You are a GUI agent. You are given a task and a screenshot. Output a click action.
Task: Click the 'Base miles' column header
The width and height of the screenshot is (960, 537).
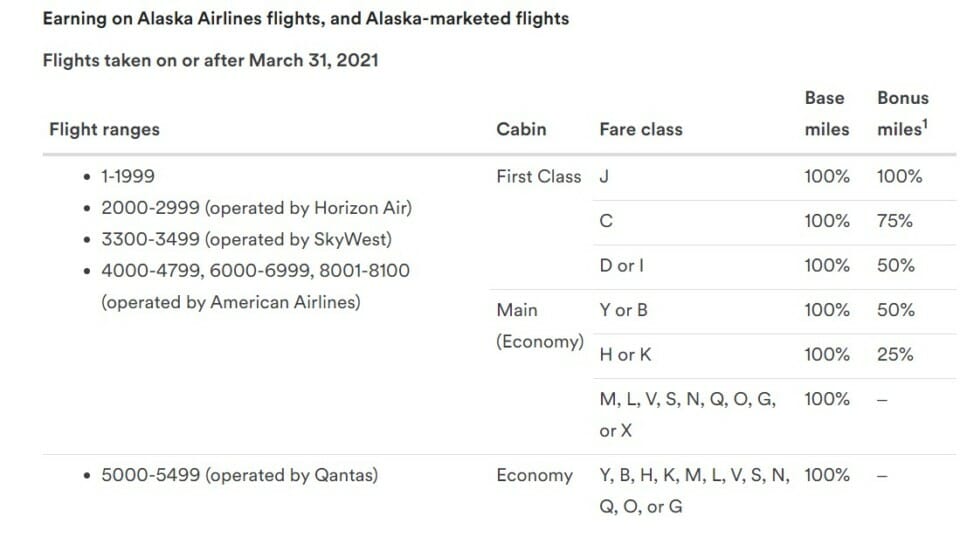click(x=827, y=113)
